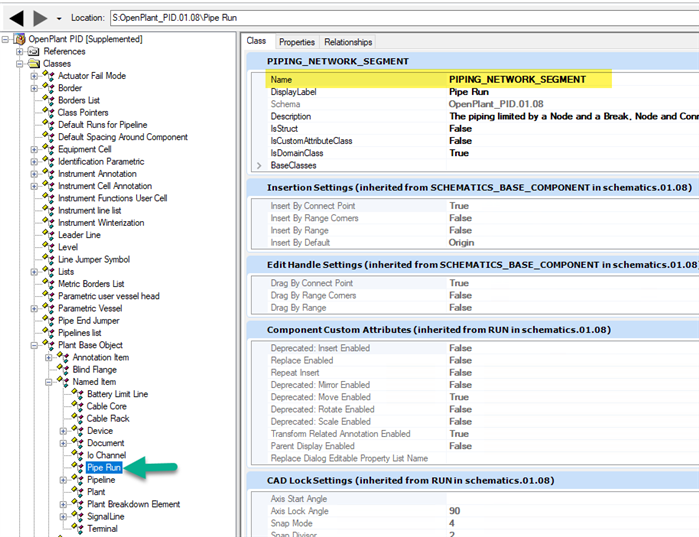
Task: Click the Insert By Default Origin value
Action: pos(461,242)
